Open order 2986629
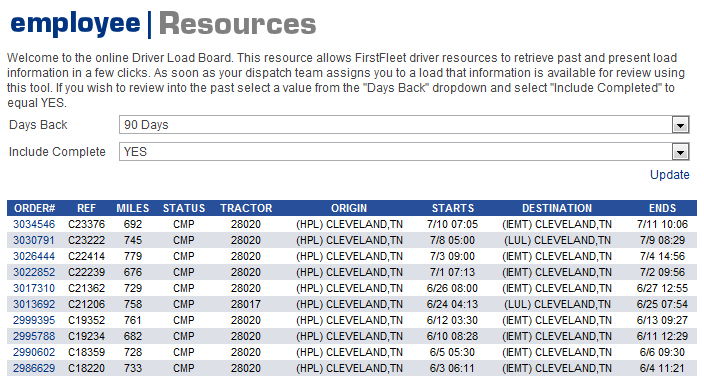Image resolution: width=704 pixels, height=390 pixels. click(34, 368)
